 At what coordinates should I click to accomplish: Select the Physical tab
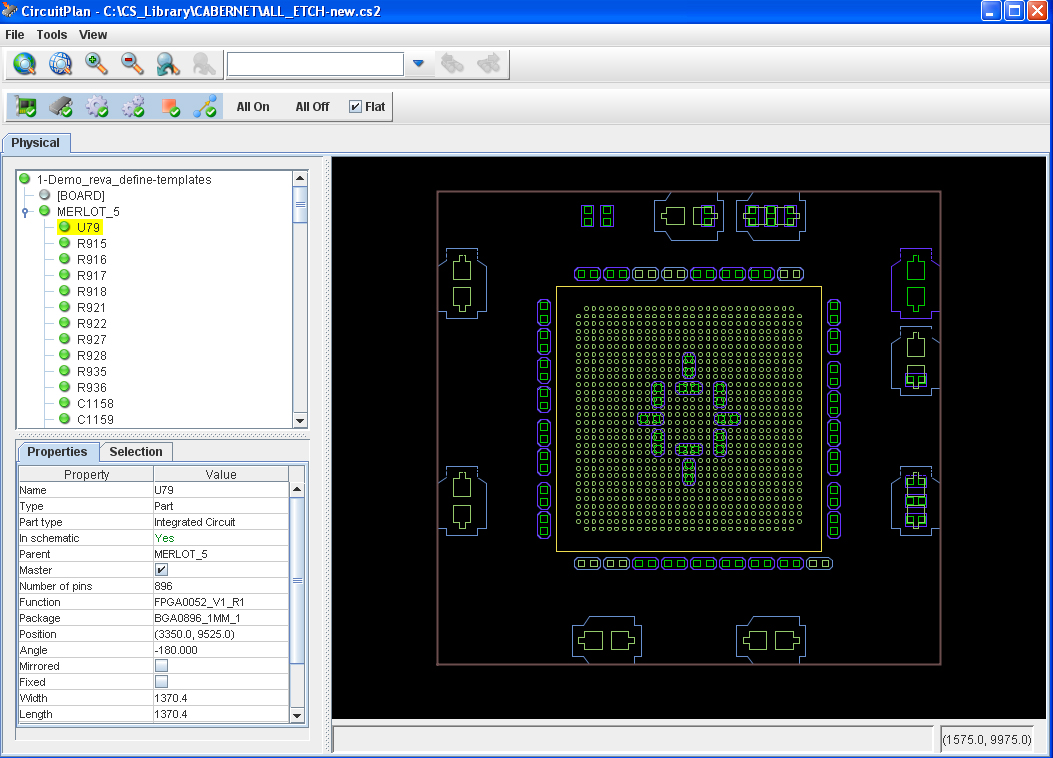pyautogui.click(x=36, y=143)
